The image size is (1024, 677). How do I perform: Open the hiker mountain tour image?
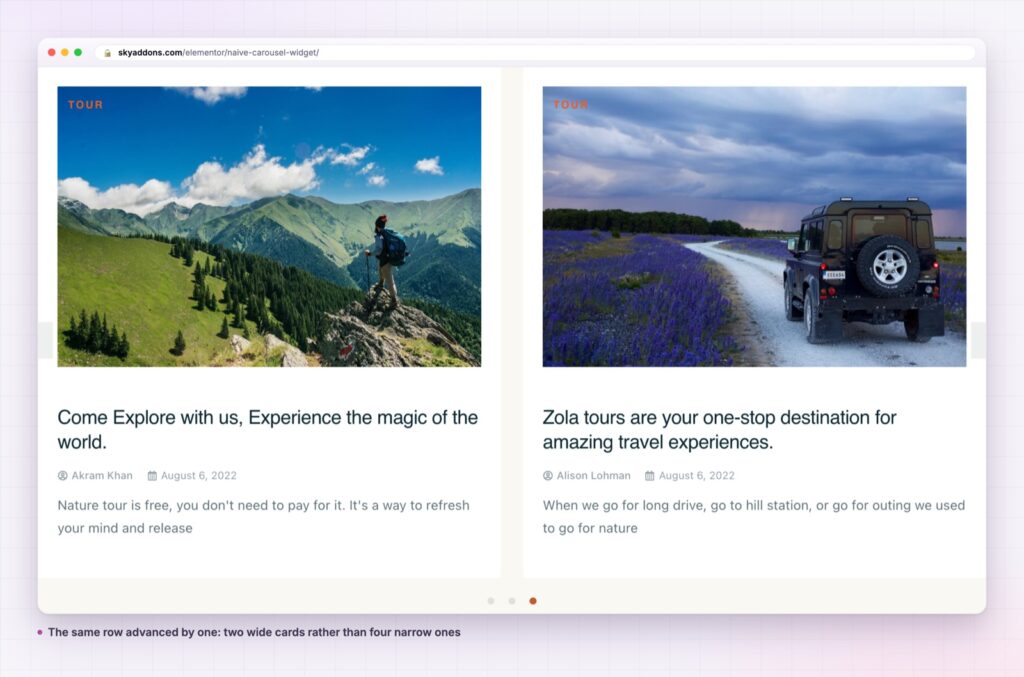(x=269, y=227)
